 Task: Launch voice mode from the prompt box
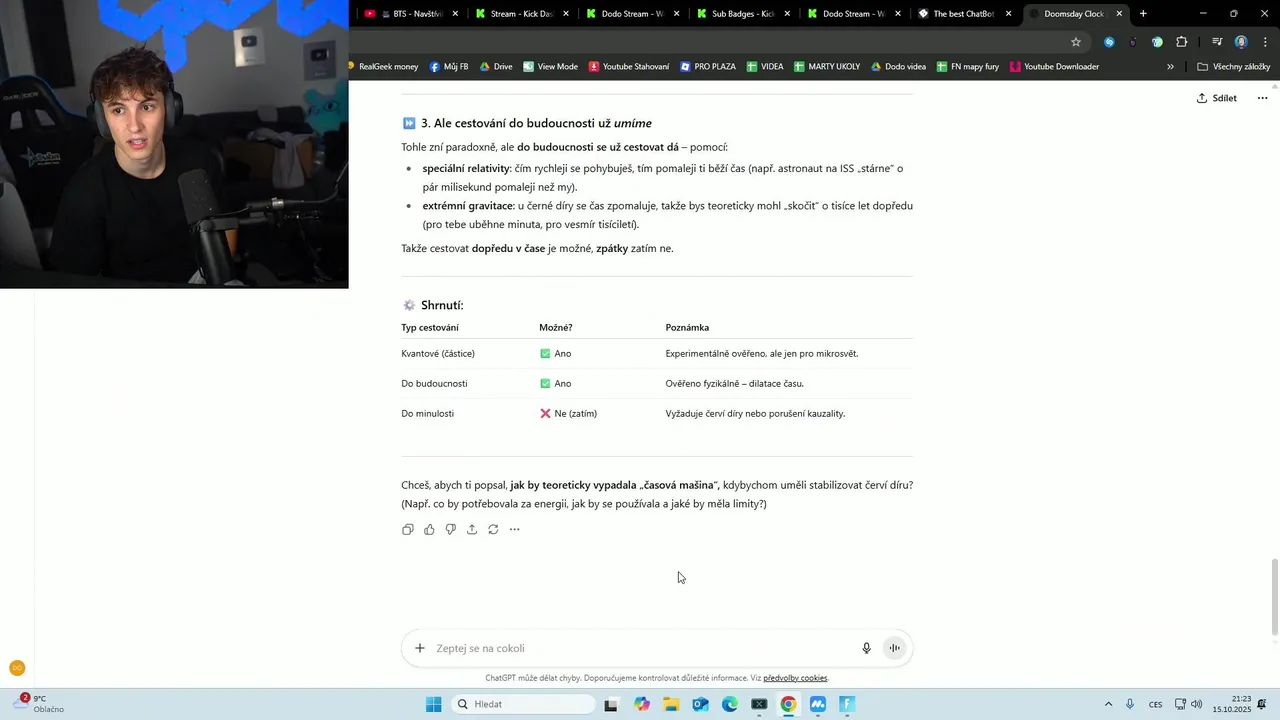tap(895, 648)
